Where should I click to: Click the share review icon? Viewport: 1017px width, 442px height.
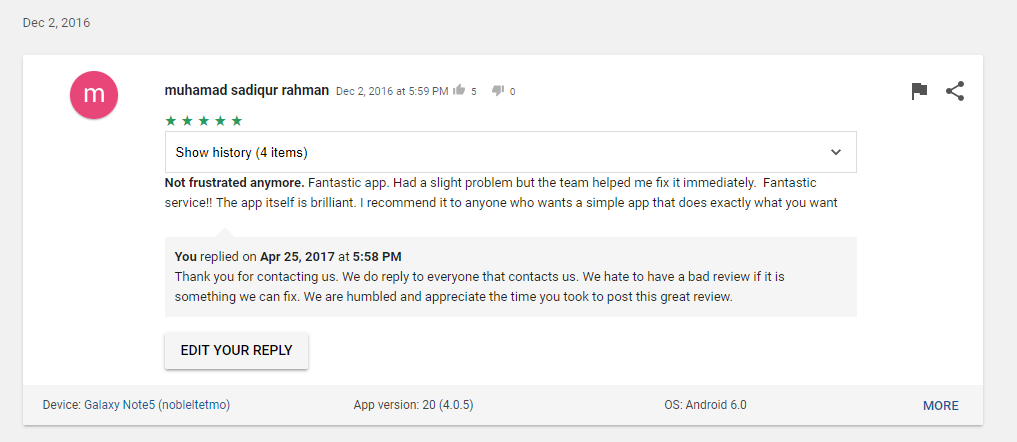point(955,92)
